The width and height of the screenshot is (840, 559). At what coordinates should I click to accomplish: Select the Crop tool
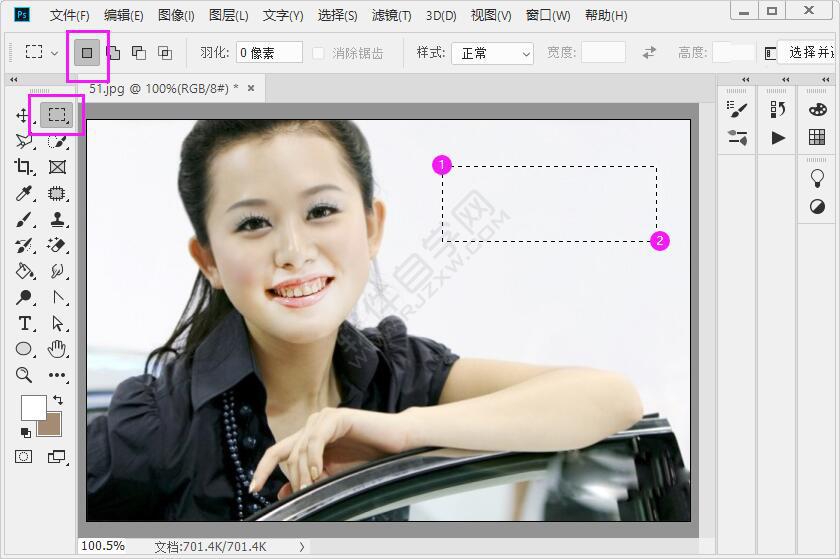coord(24,167)
